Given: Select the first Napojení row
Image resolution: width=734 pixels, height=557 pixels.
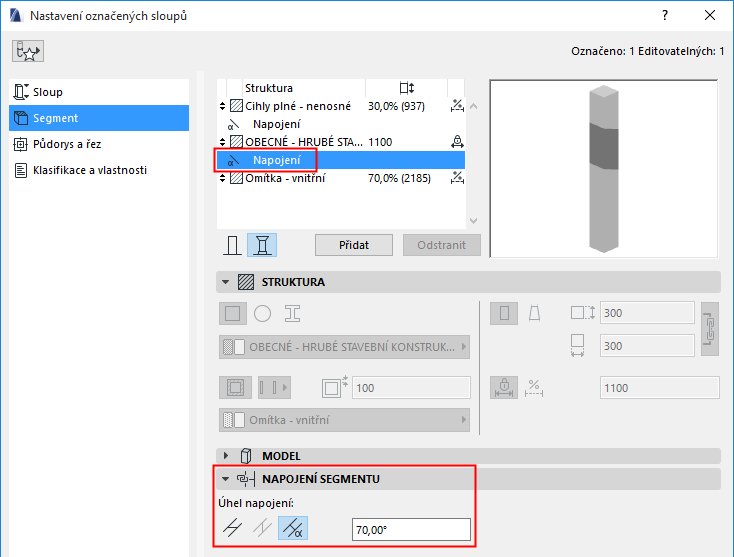Looking at the screenshot, I should pos(341,124).
